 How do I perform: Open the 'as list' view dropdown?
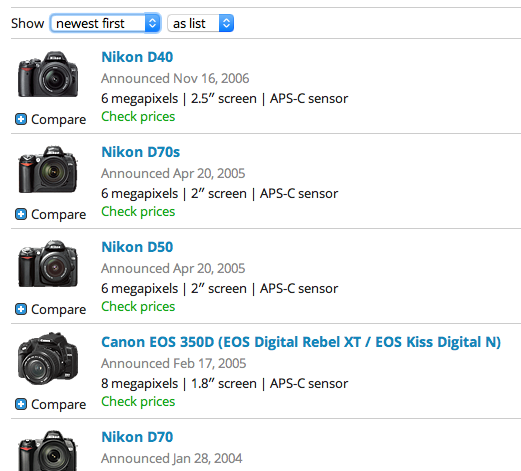pyautogui.click(x=200, y=23)
